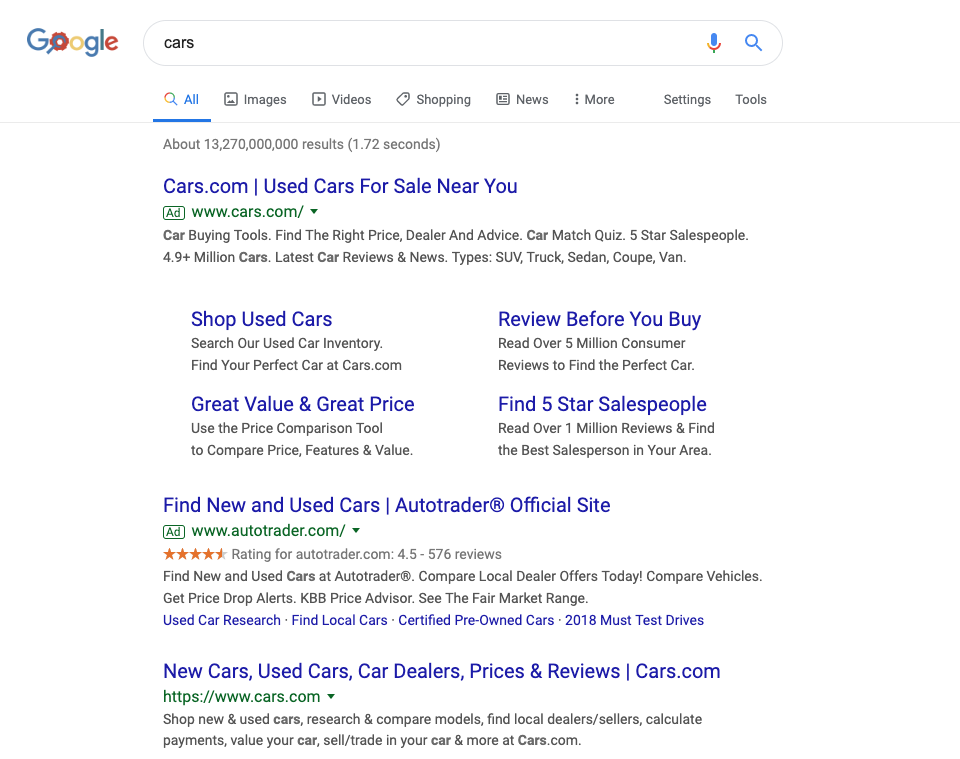Click the autotrader star rating icons
This screenshot has height=759, width=960.
coord(195,554)
